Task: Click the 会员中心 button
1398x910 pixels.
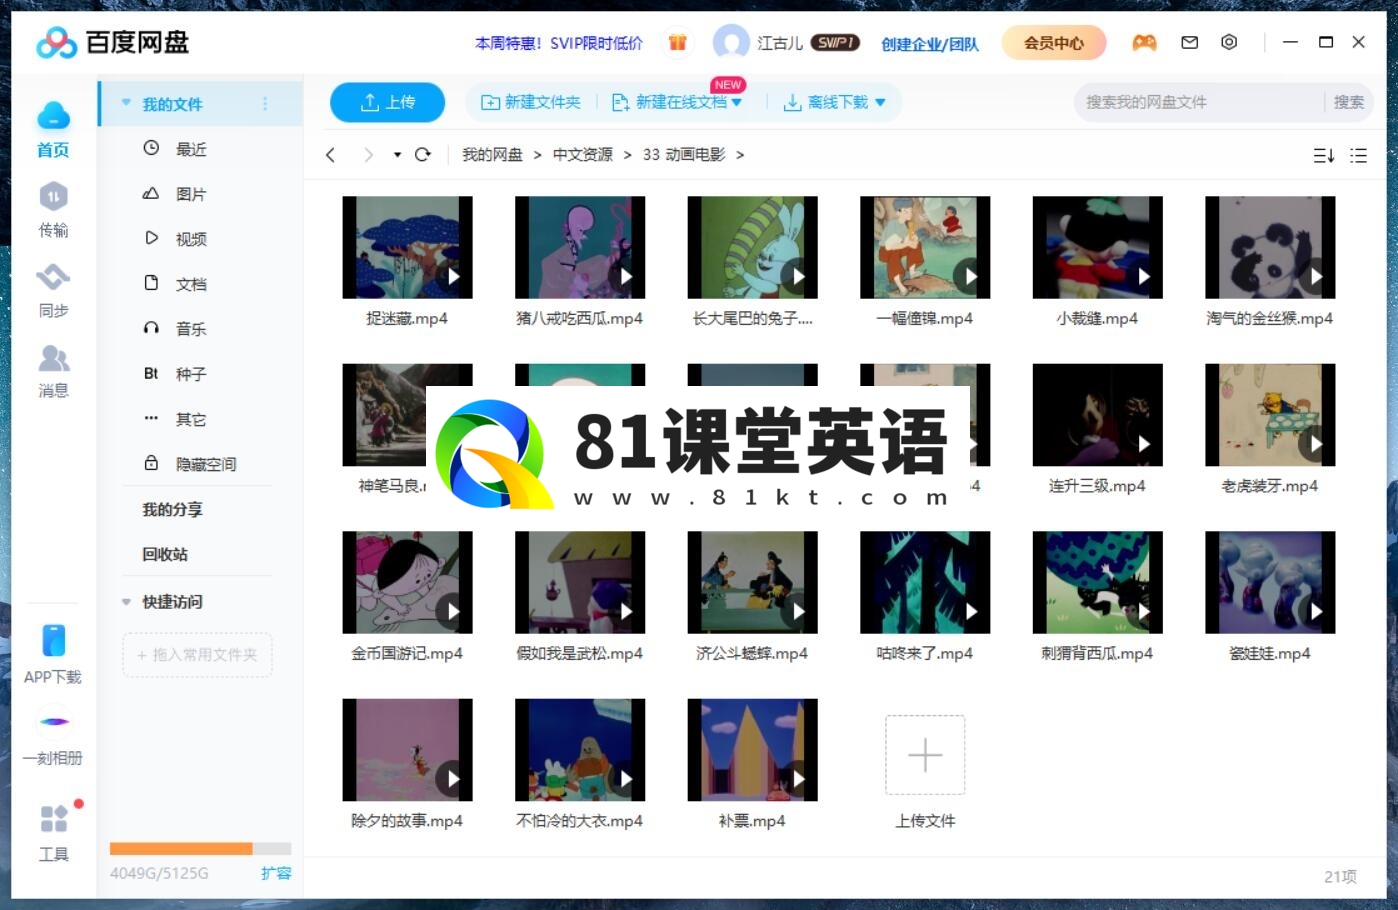Action: [x=1054, y=43]
